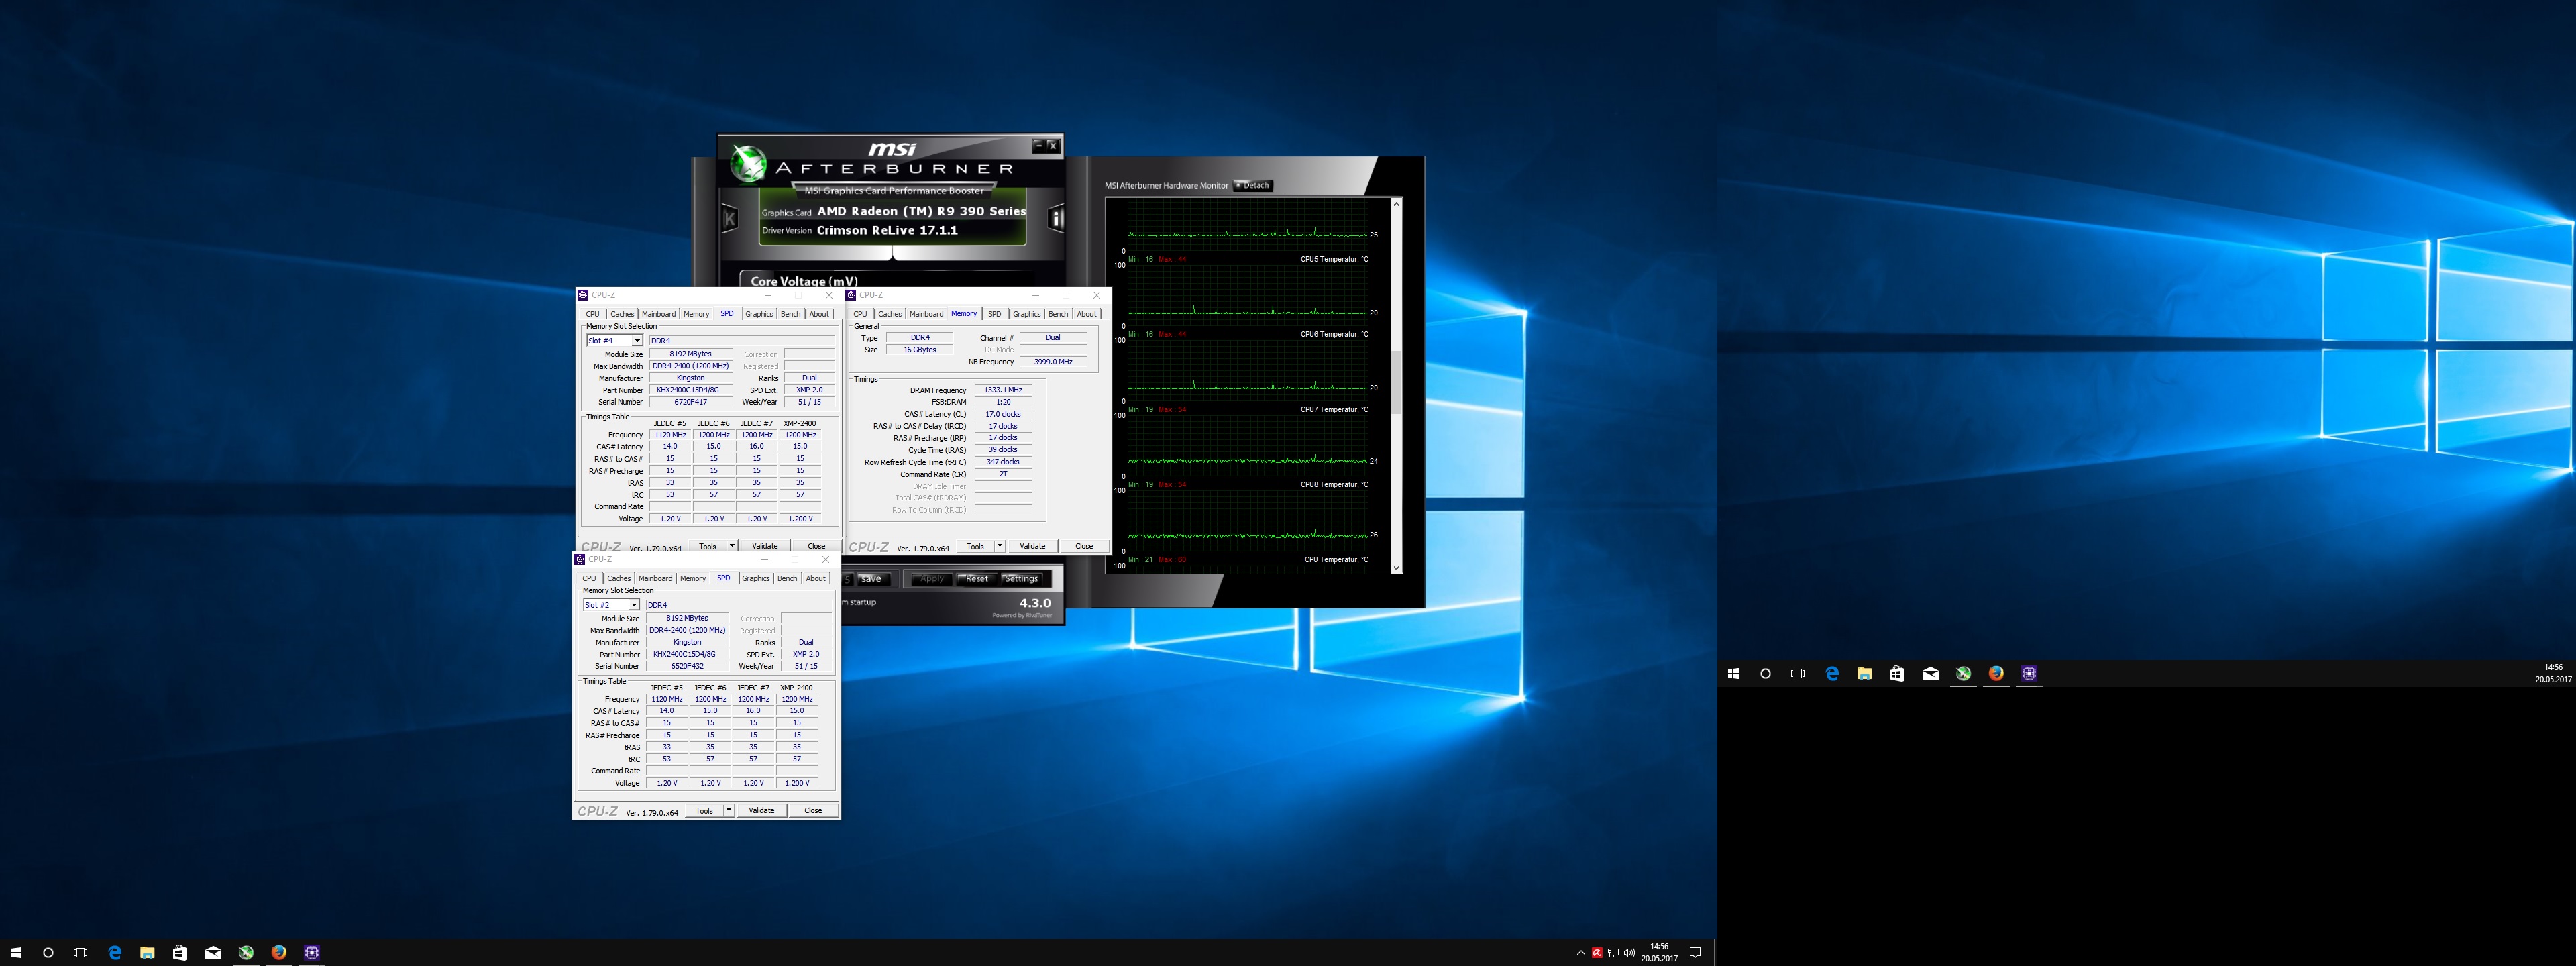Click the system tray volume speaker icon
Image resolution: width=2576 pixels, height=966 pixels.
[x=1630, y=953]
